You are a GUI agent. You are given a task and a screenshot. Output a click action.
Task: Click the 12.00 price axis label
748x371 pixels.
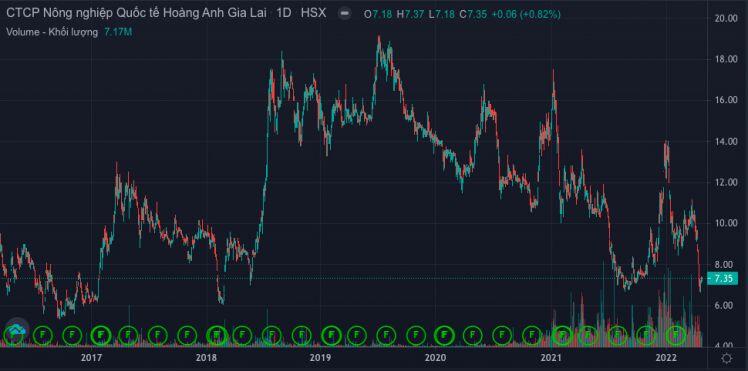727,182
